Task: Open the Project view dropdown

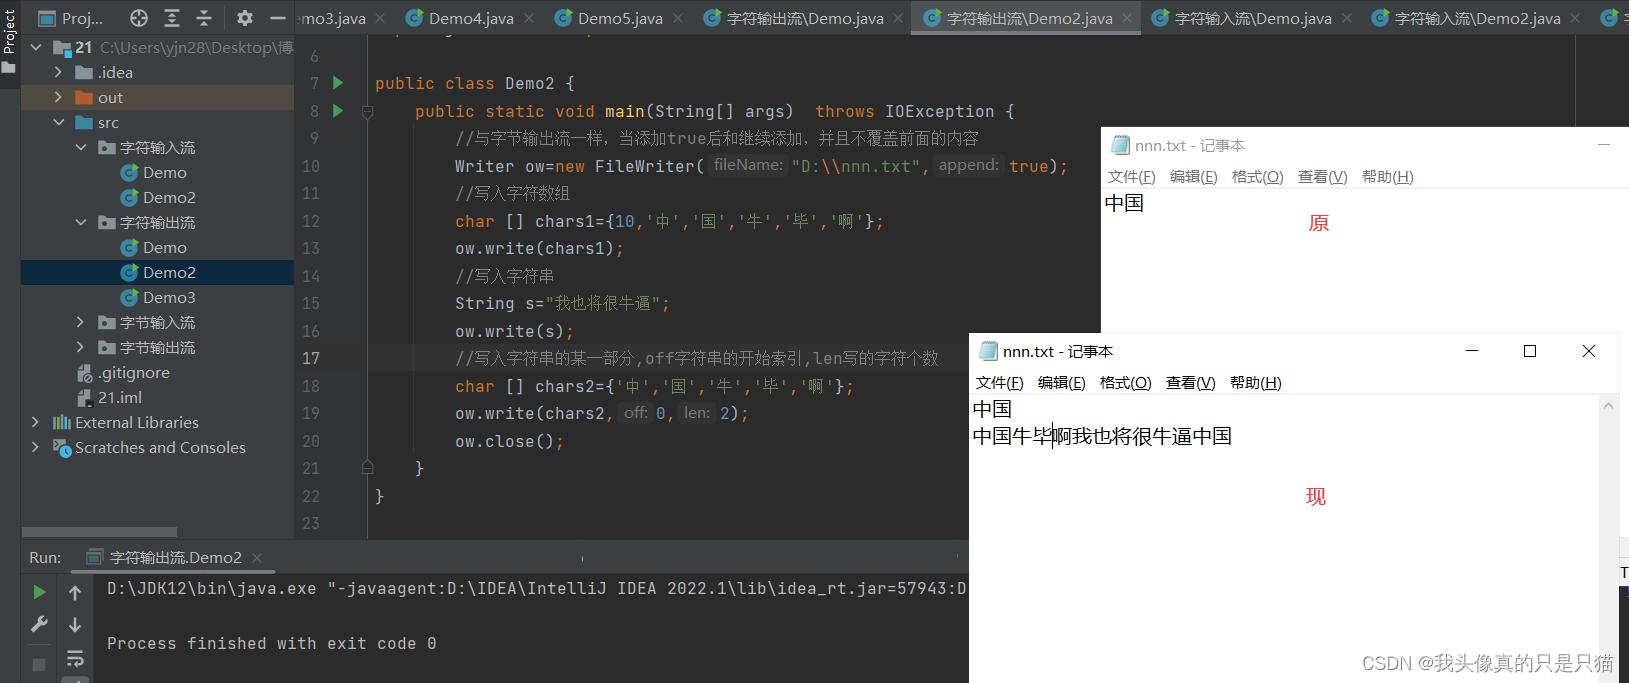Action: pyautogui.click(x=71, y=18)
